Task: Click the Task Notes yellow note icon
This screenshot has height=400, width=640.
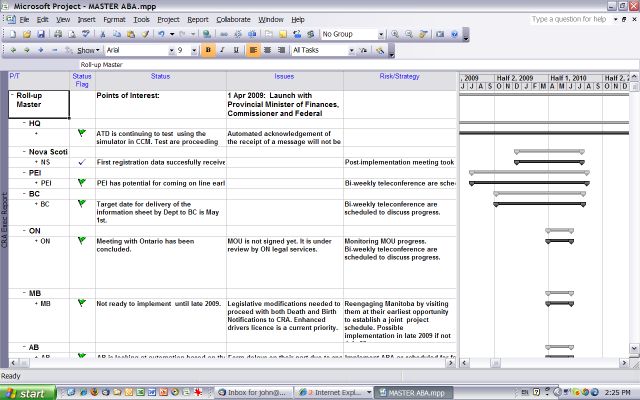Action: tap(283, 35)
